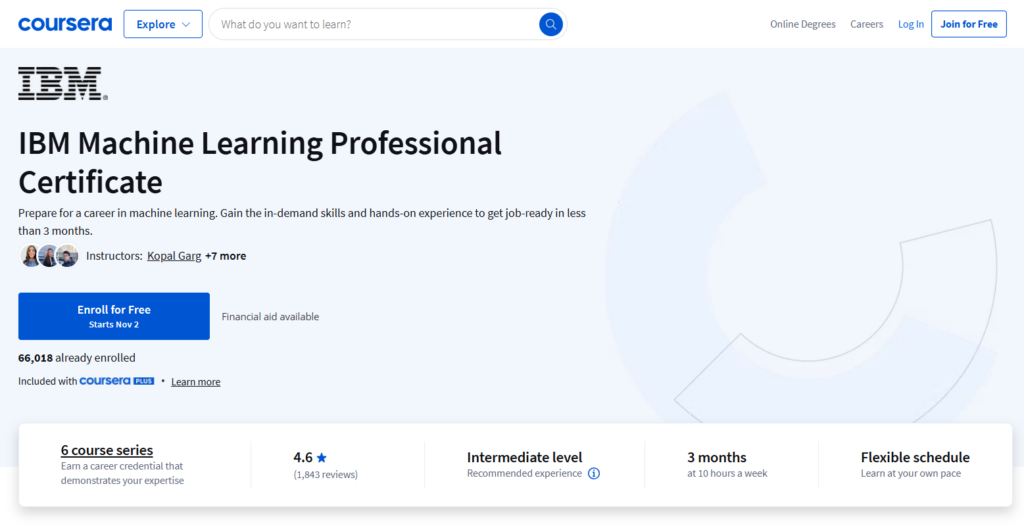This screenshot has height=528, width=1024.
Task: Go to the Careers page
Action: click(x=867, y=24)
